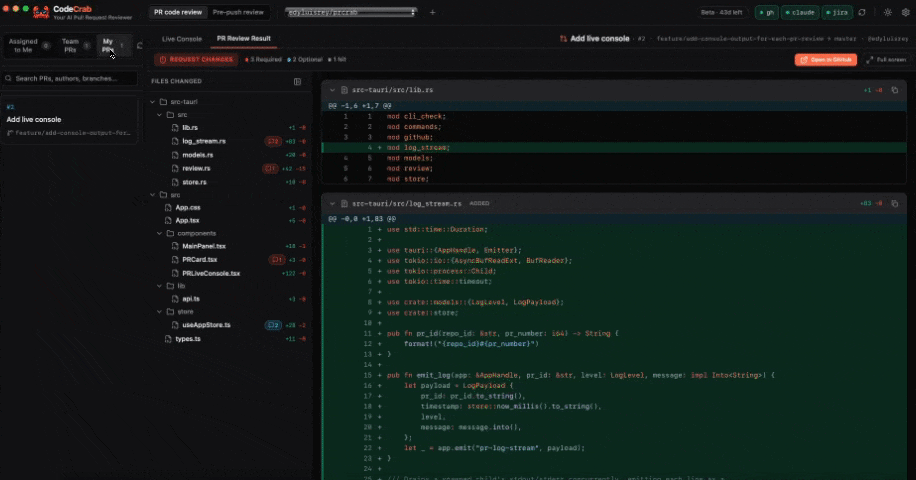Click the file icon next to models.rs
The image size is (916, 480).
tap(175, 155)
